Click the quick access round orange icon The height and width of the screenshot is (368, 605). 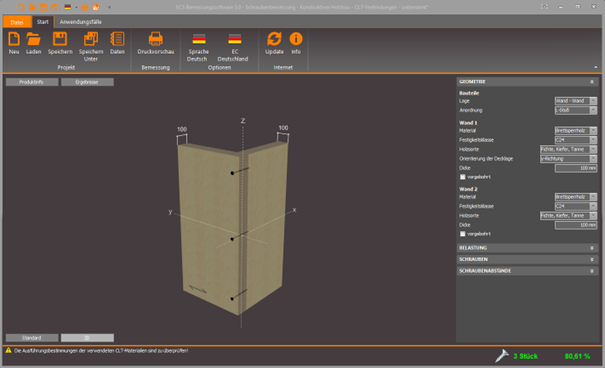pyautogui.click(x=96, y=7)
